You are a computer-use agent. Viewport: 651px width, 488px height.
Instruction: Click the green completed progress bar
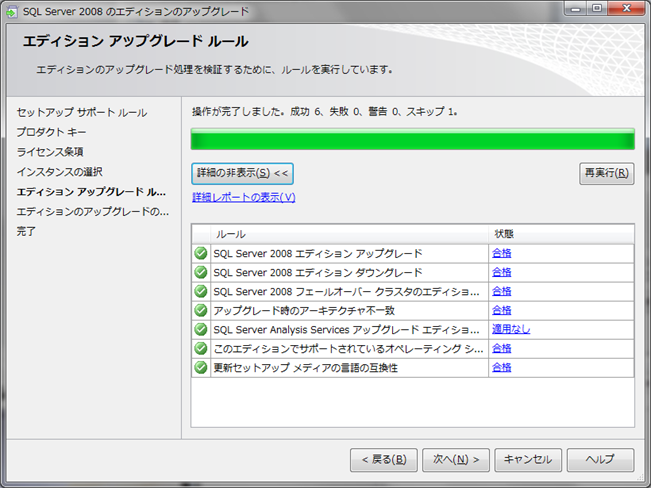(413, 139)
